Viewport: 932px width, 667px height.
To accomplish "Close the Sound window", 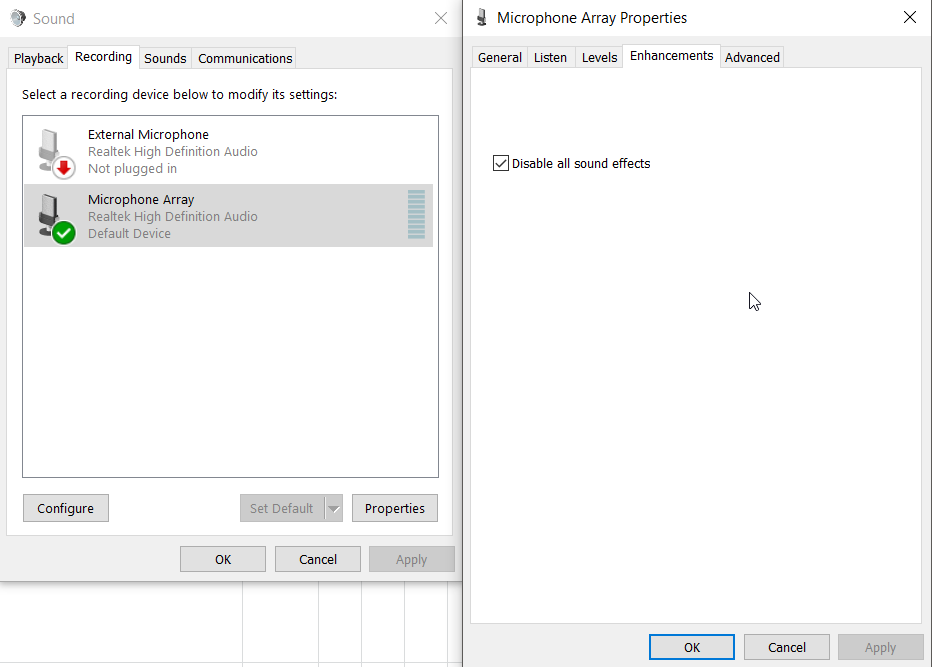I will tap(441, 18).
